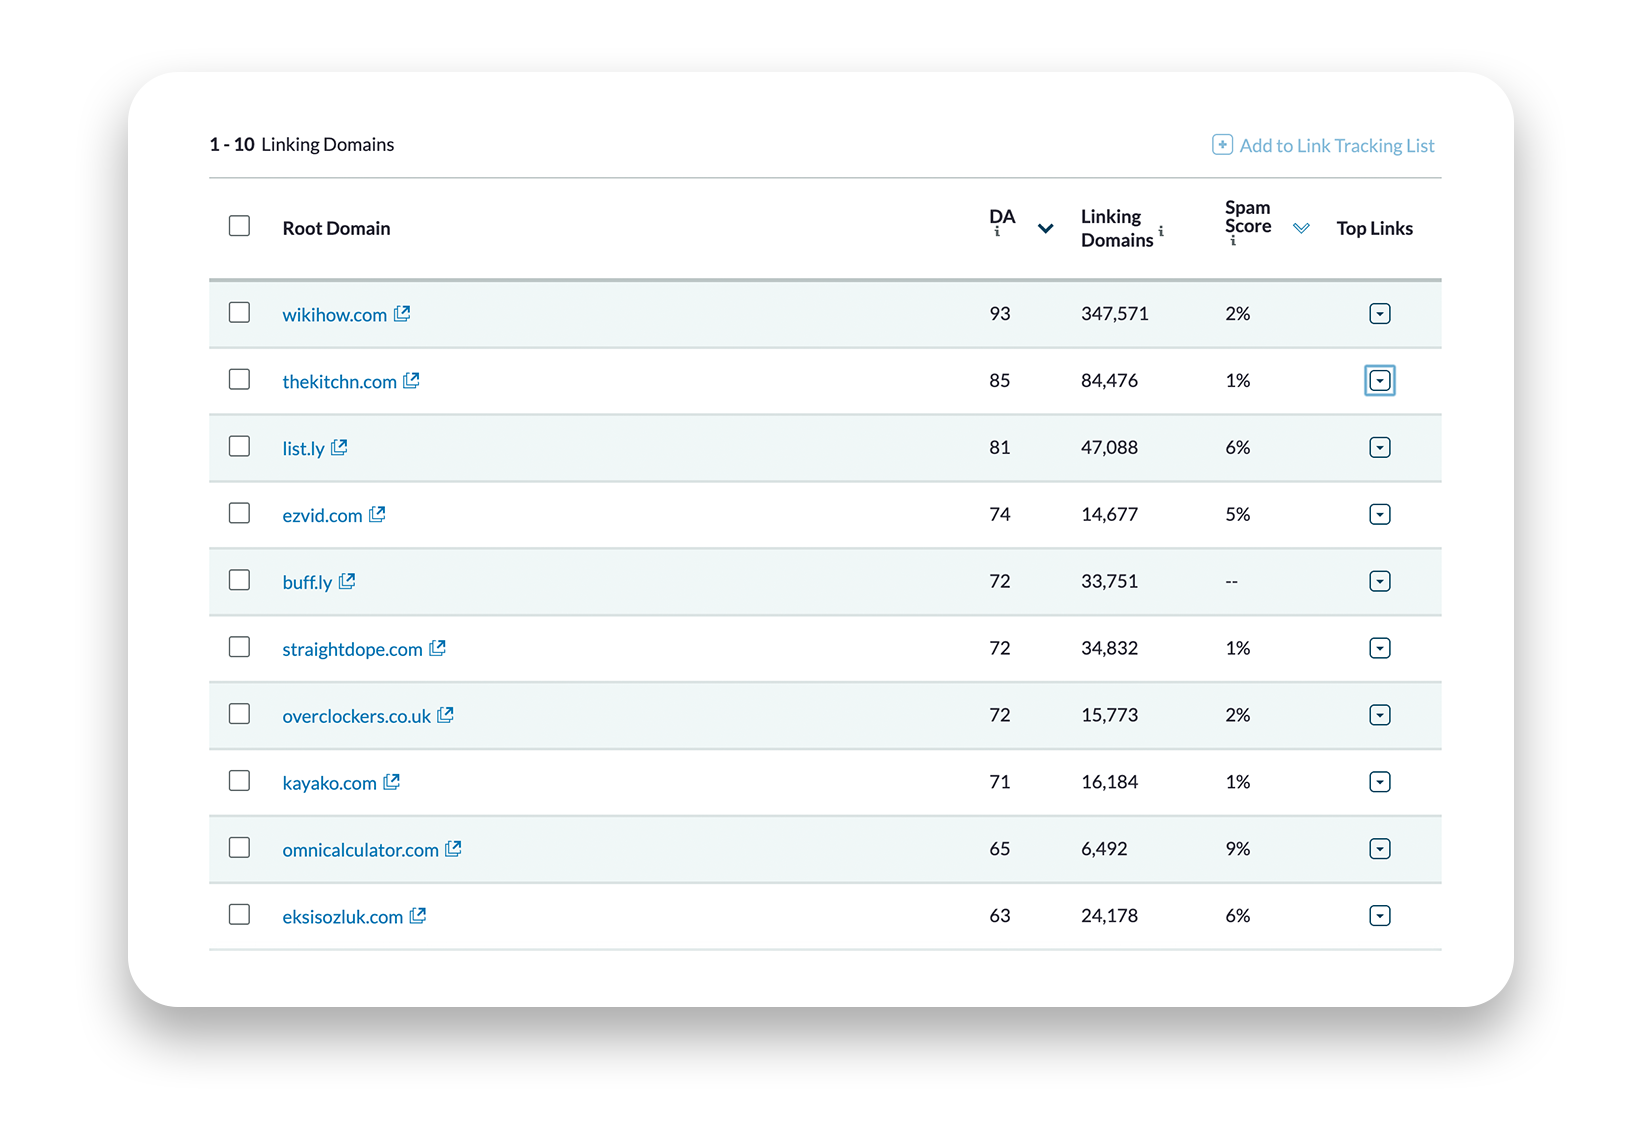Check the wikihow.com row checkbox
Screen dimensions: 1642x1123
tap(239, 313)
